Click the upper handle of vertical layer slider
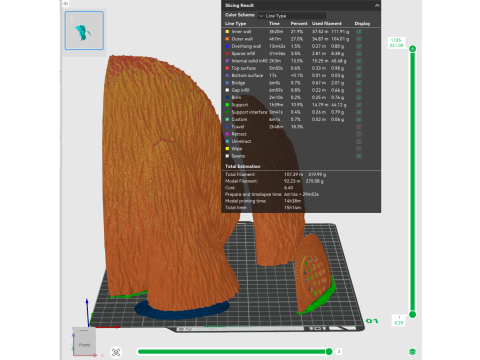 412,49
